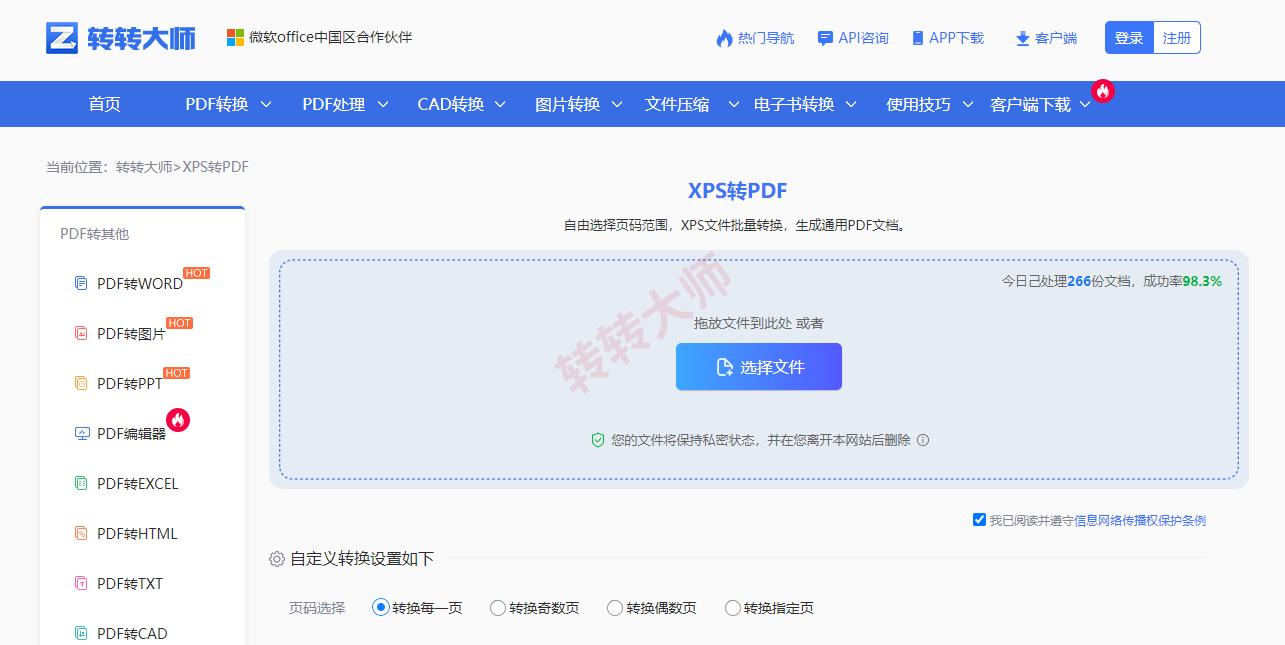This screenshot has height=645, width=1285.
Task: Click the XPS转PDF page title
Action: click(x=738, y=190)
